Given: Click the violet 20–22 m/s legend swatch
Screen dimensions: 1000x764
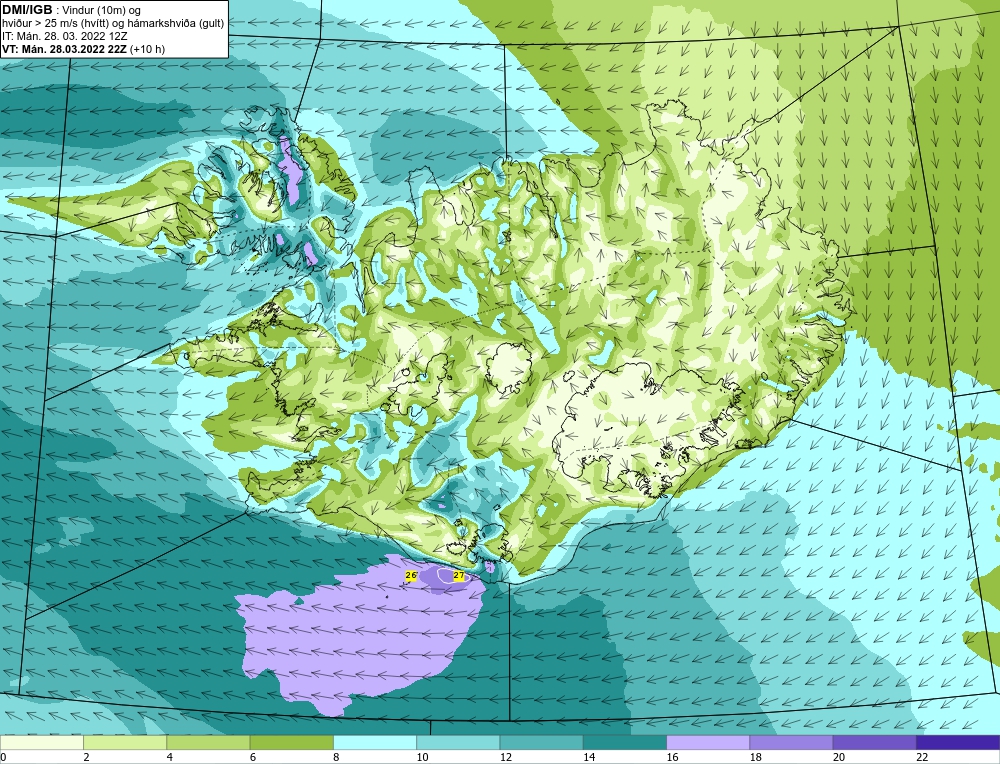Looking at the screenshot, I should (x=874, y=742).
